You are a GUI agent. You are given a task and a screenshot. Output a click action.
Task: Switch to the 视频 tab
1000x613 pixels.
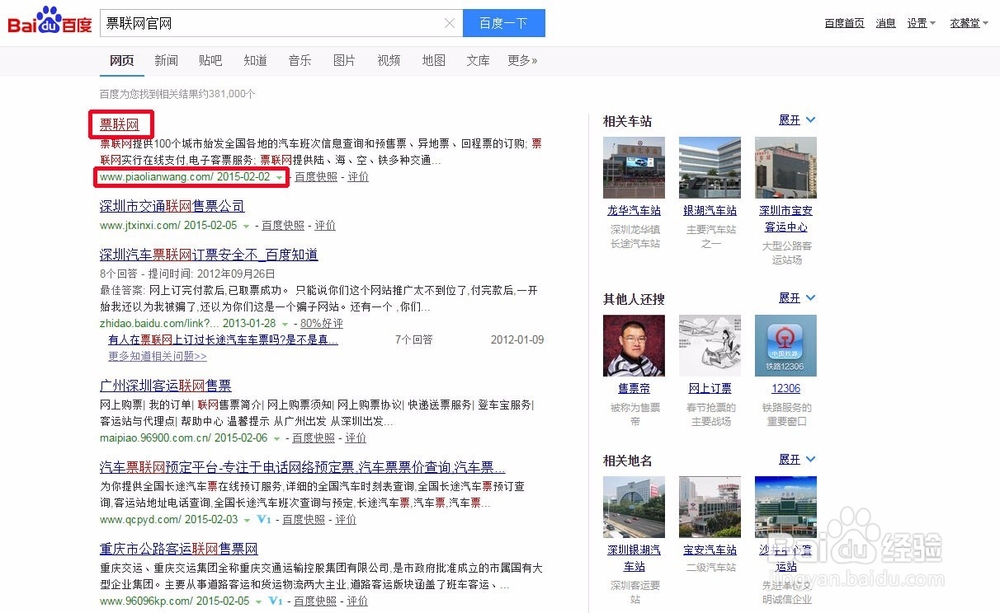(x=389, y=61)
